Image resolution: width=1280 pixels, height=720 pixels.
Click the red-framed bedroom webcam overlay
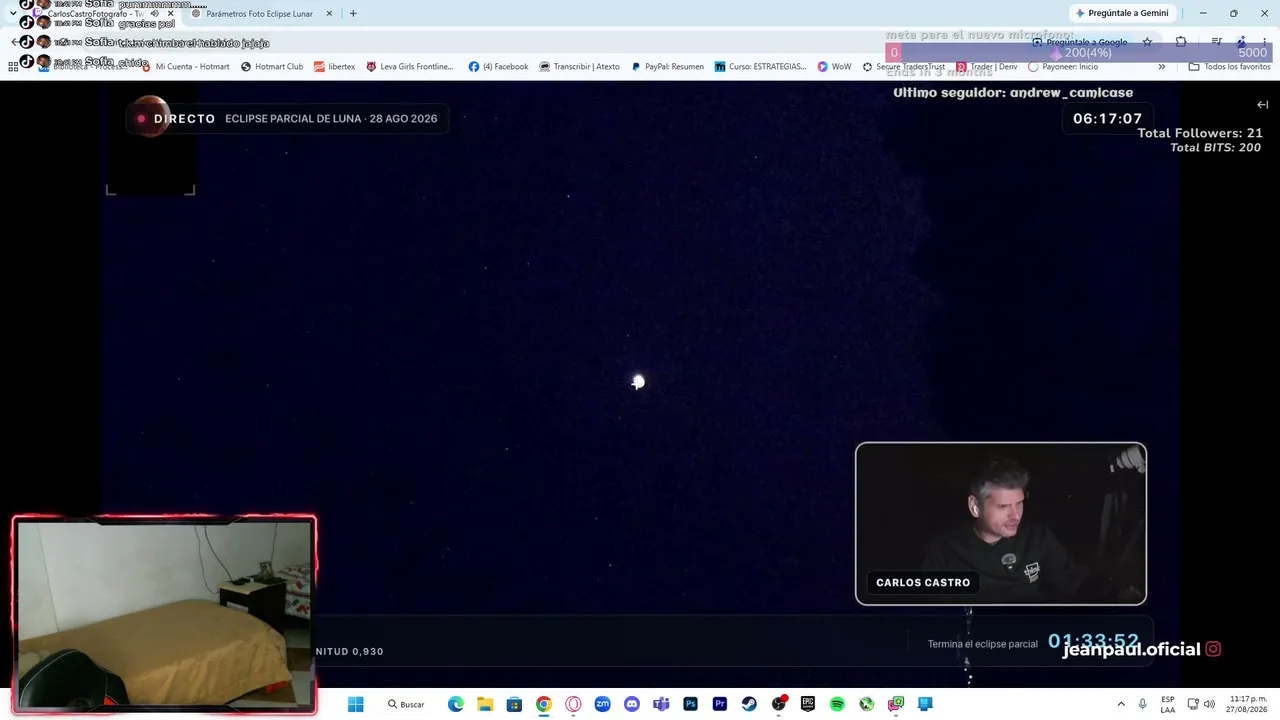coord(165,614)
